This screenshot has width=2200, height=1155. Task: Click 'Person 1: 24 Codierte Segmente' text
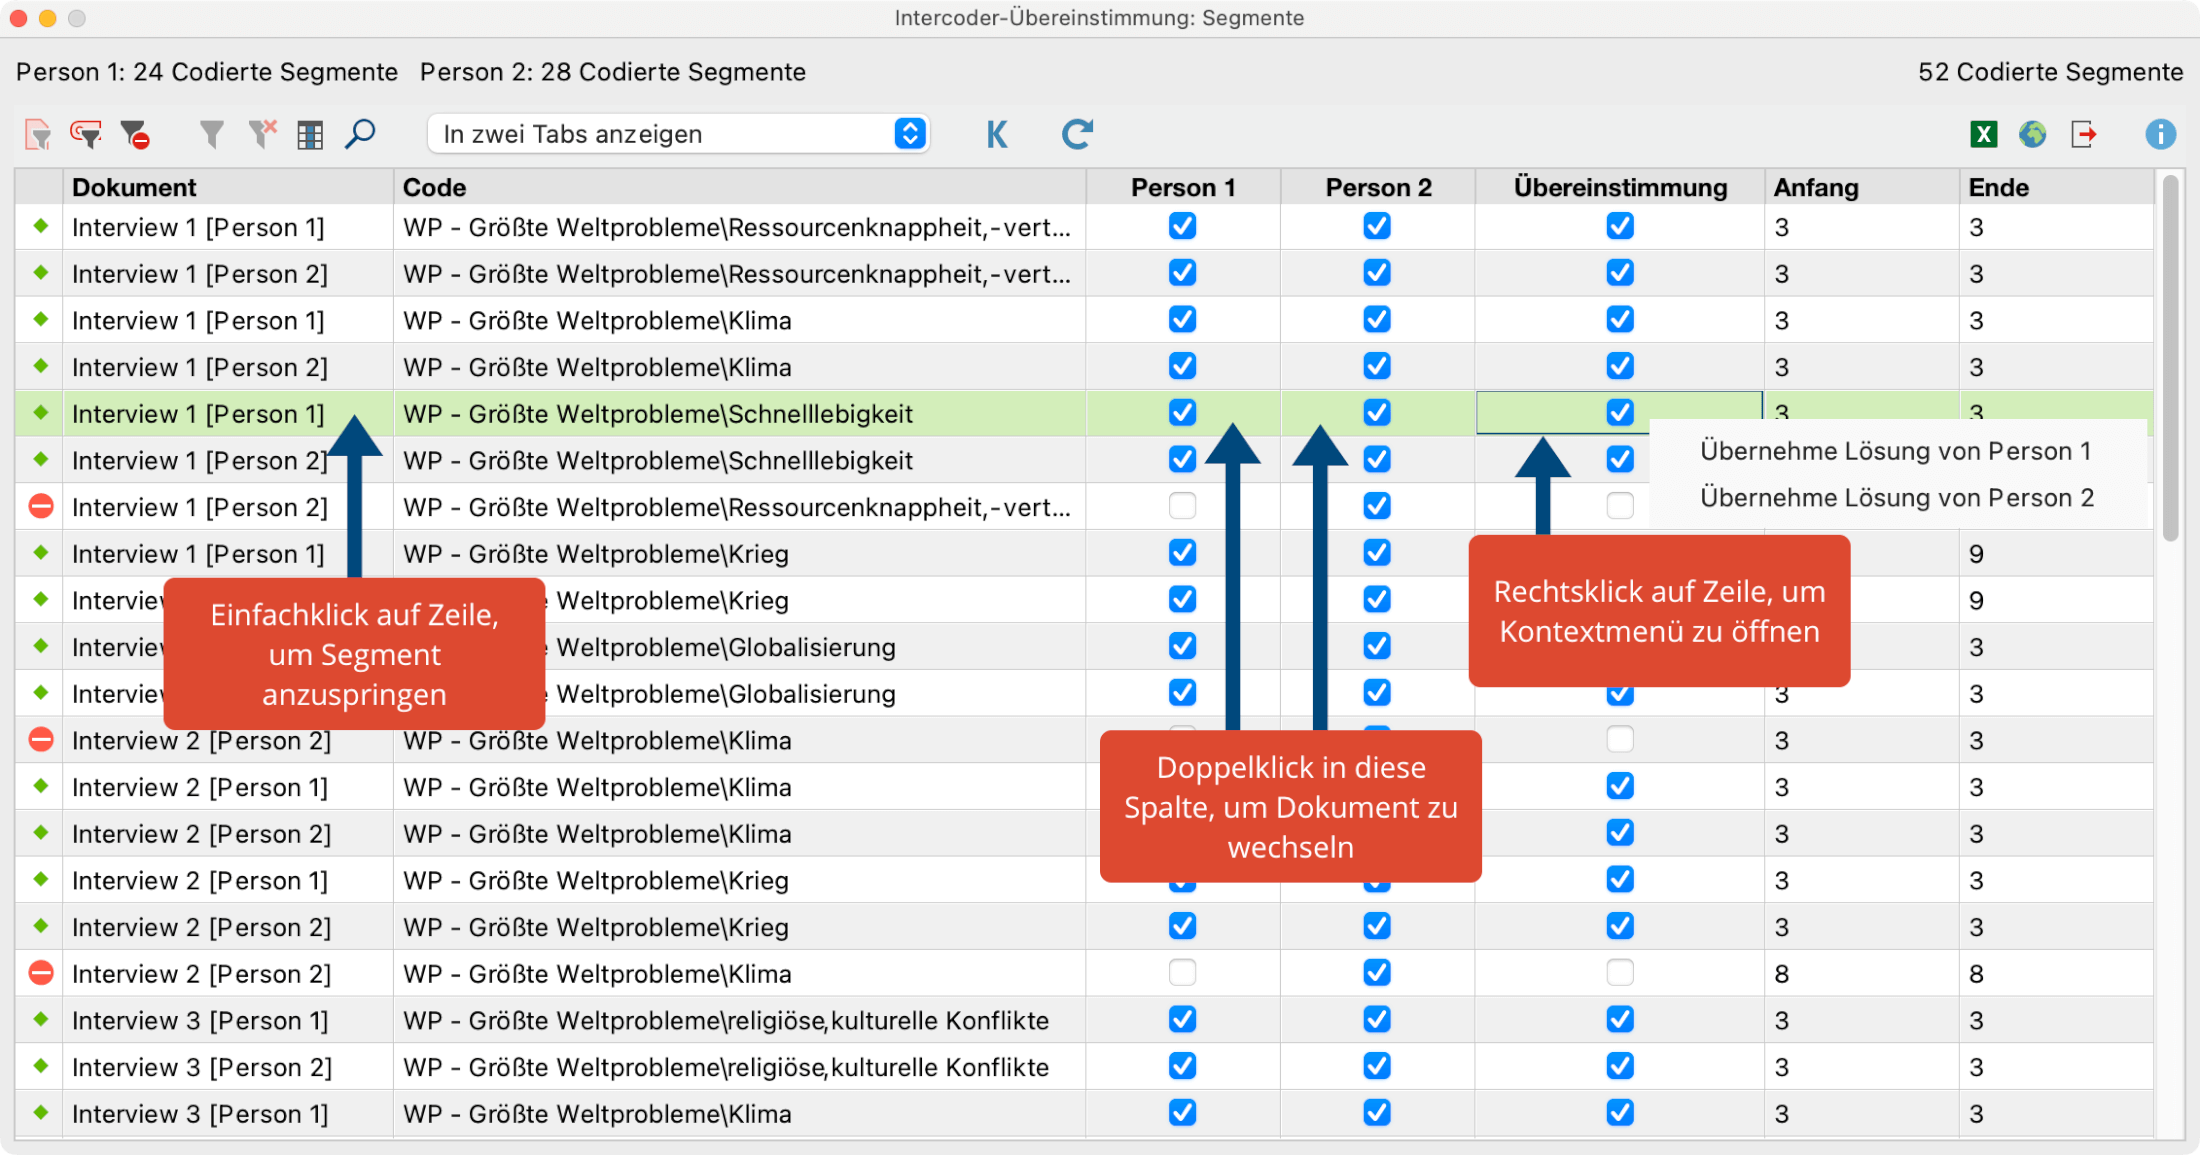[x=207, y=72]
